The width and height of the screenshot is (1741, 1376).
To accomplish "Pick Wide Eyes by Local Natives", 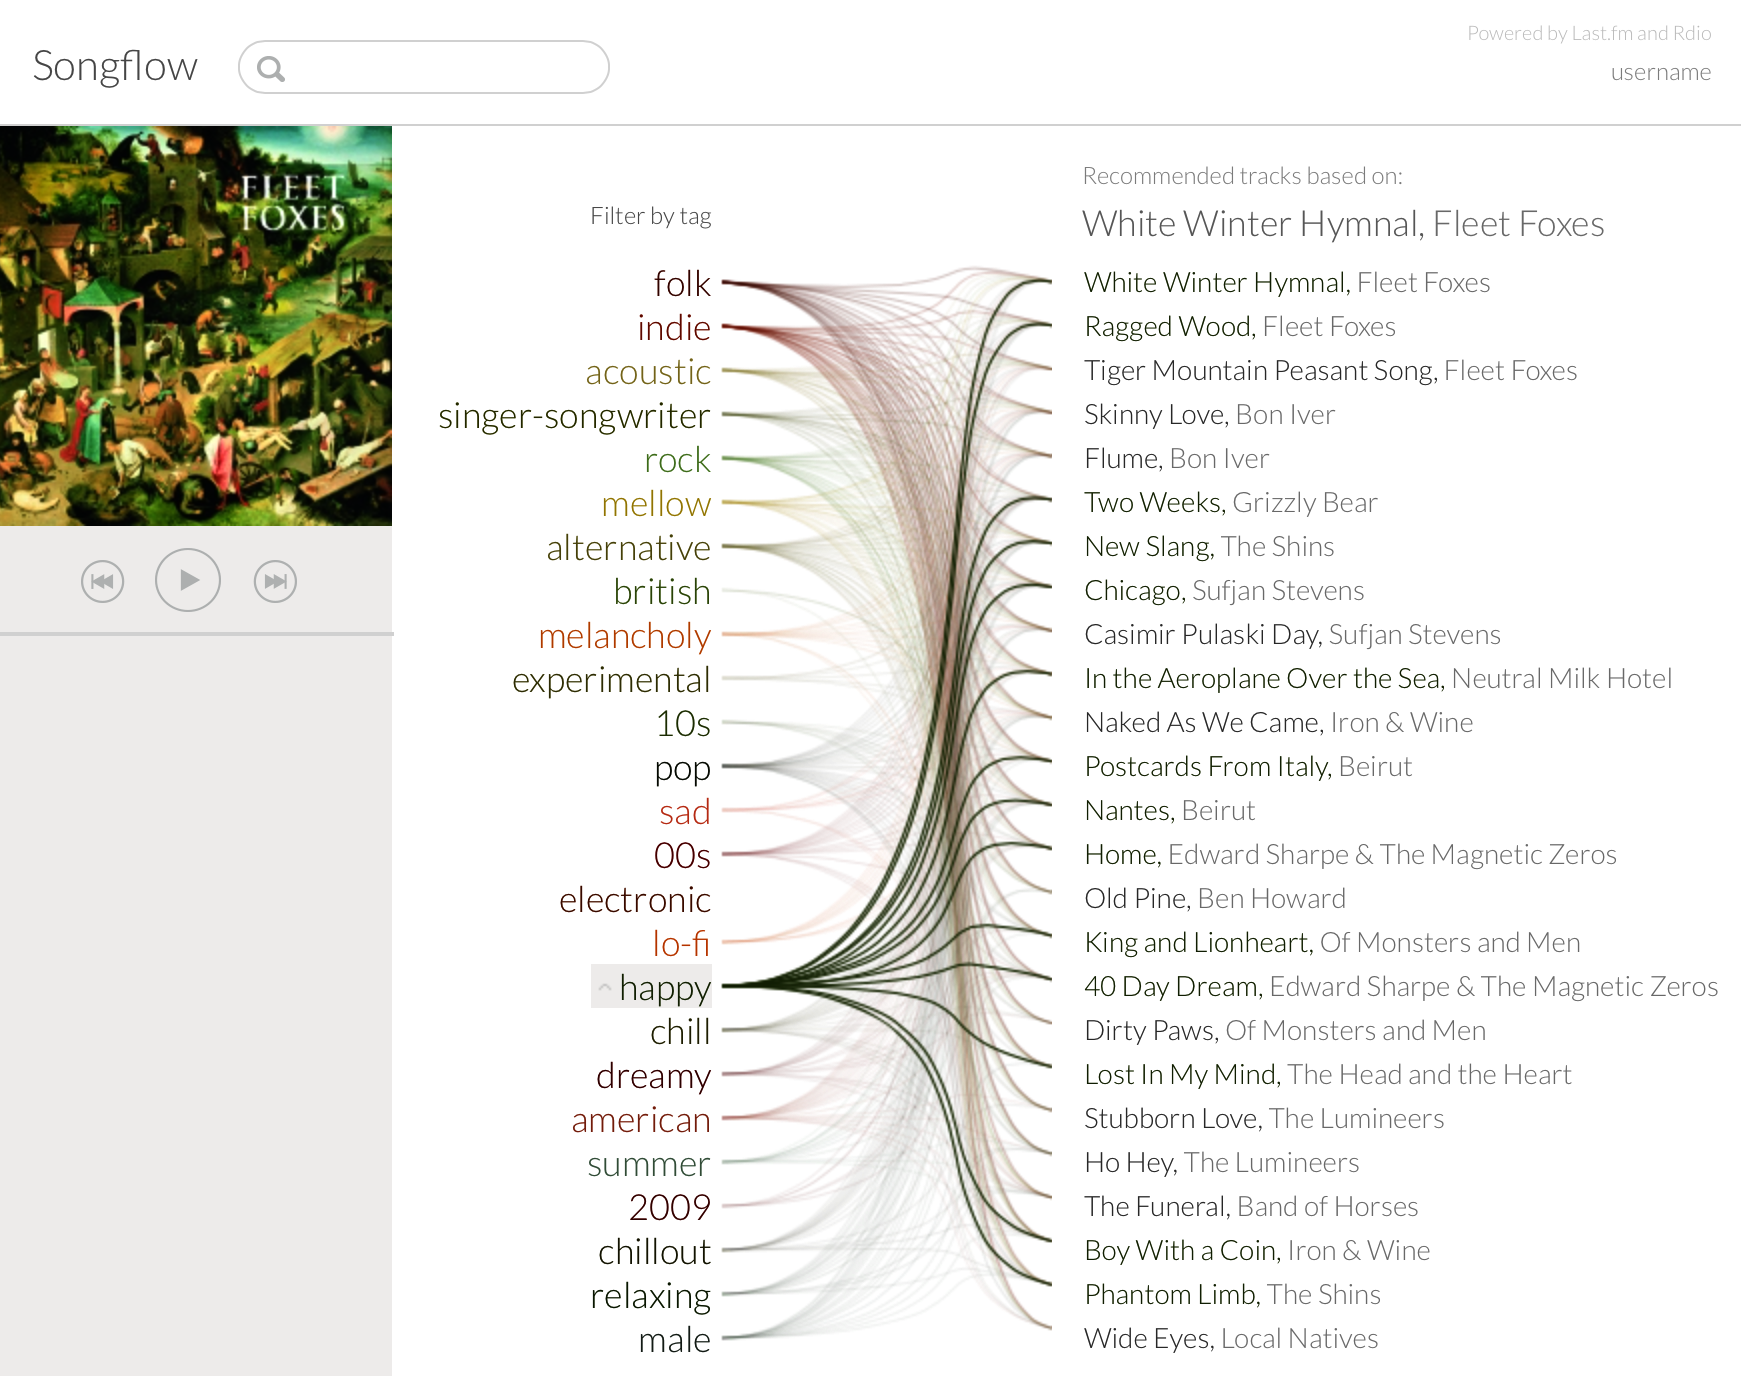I will click(x=1231, y=1339).
